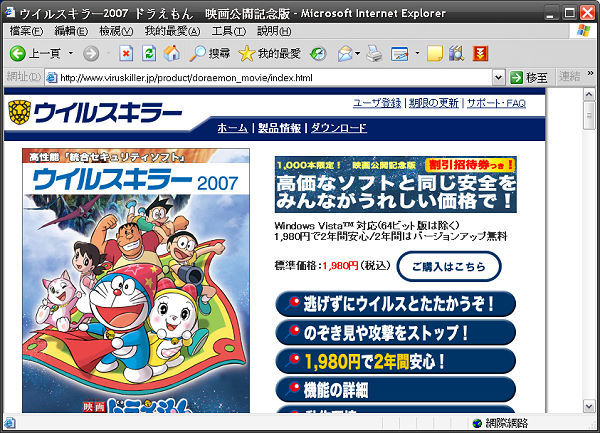This screenshot has height=433, width=600.
Task: Click the red 1,980円 price text
Action: [340, 265]
